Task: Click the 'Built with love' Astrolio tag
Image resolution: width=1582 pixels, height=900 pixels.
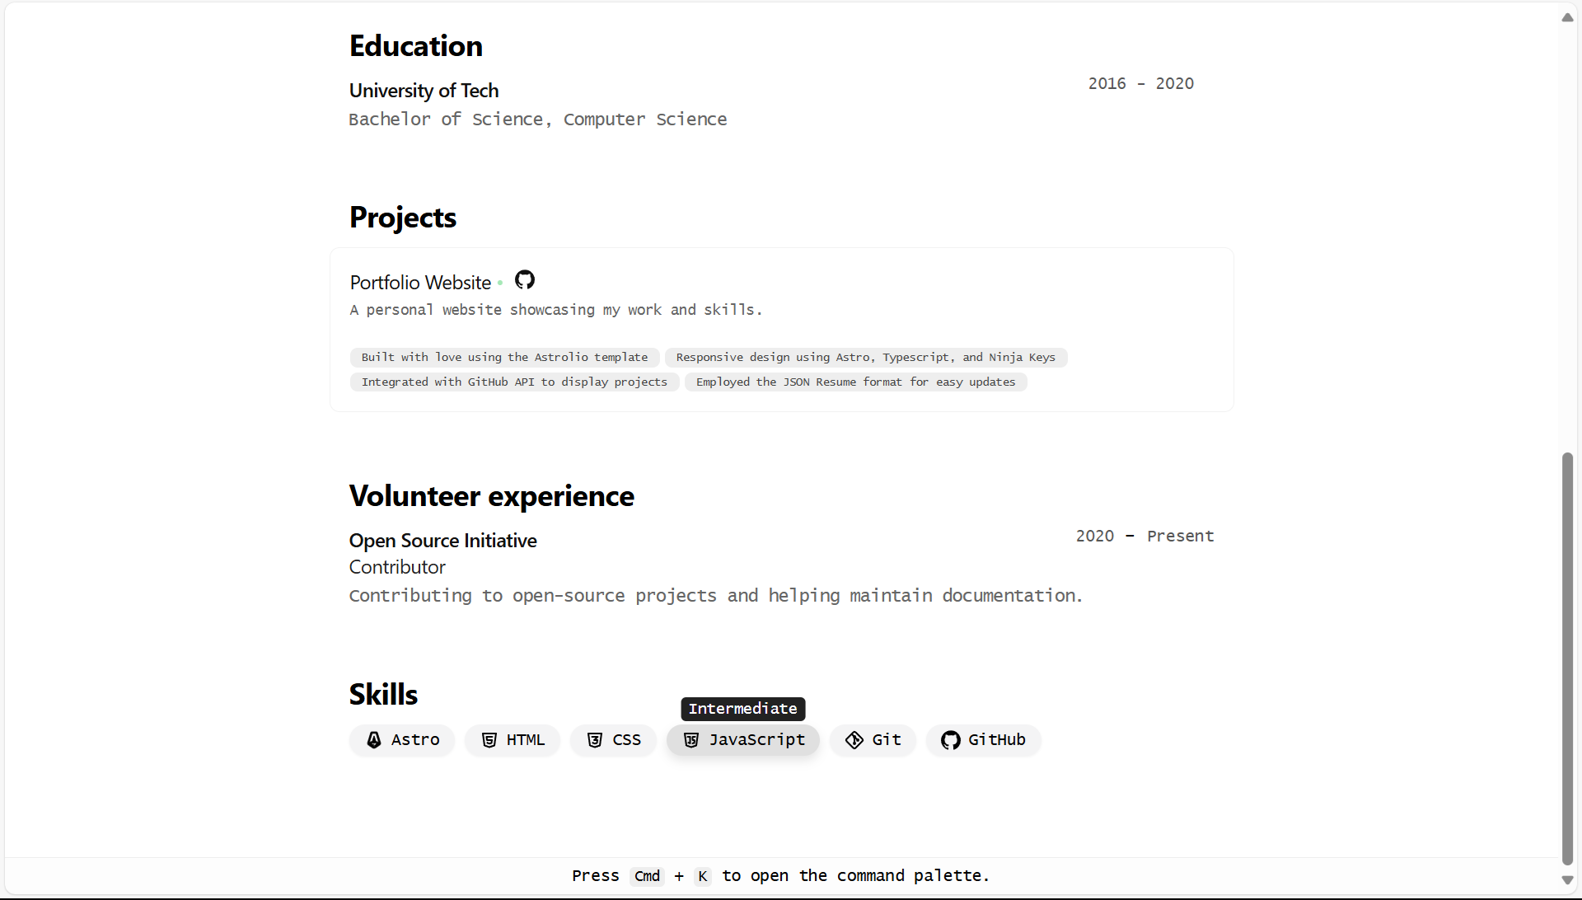Action: tap(504, 357)
